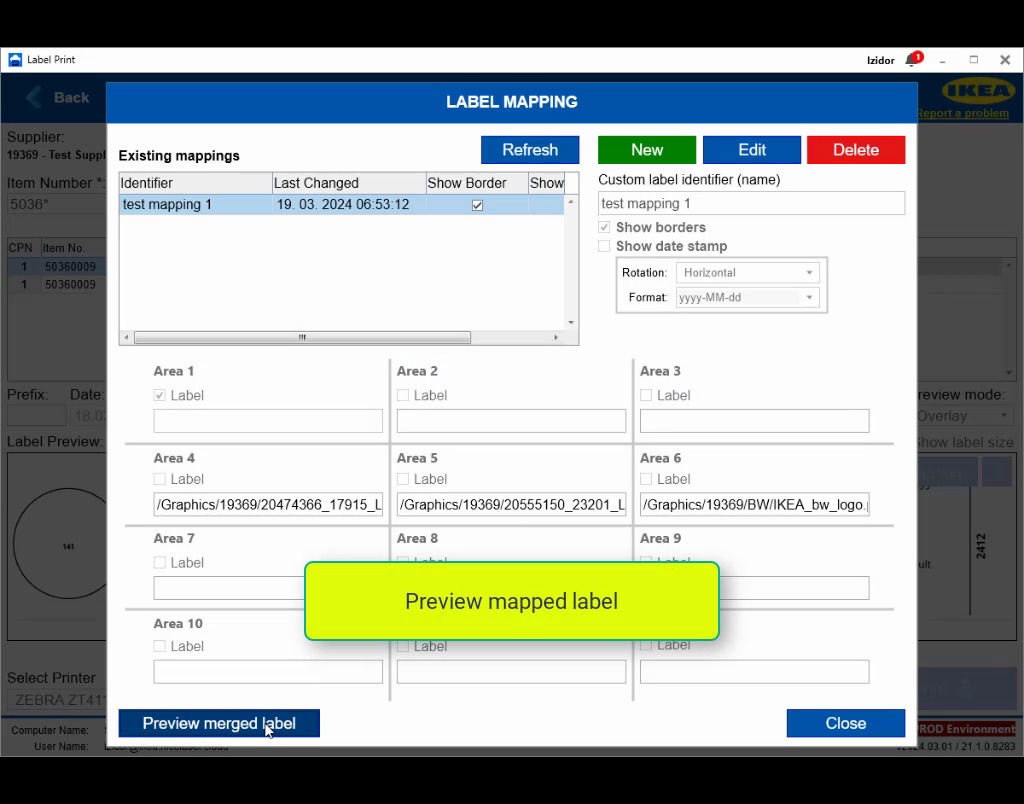Click the second 50360009 item row
1024x804 pixels.
(56, 285)
